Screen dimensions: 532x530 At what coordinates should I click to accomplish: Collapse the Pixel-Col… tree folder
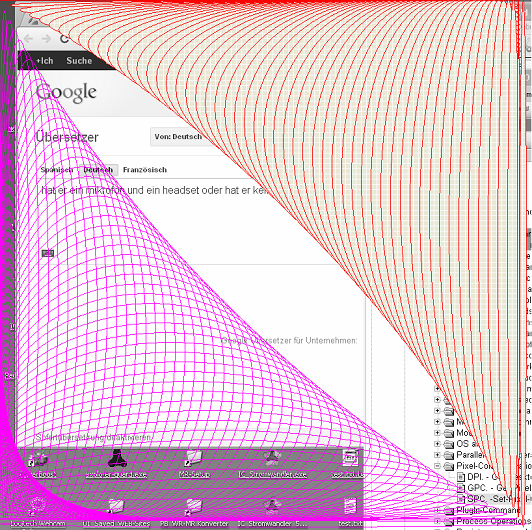[x=437, y=466]
